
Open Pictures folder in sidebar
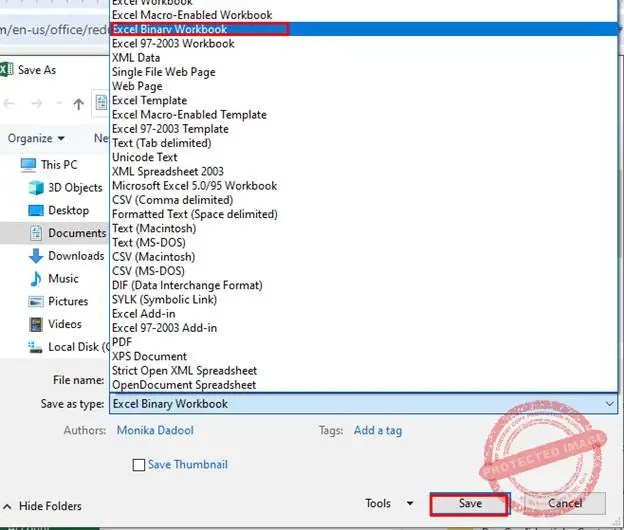(68, 301)
